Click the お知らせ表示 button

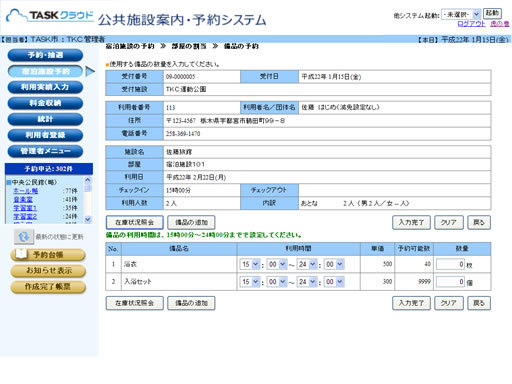pos(48,271)
